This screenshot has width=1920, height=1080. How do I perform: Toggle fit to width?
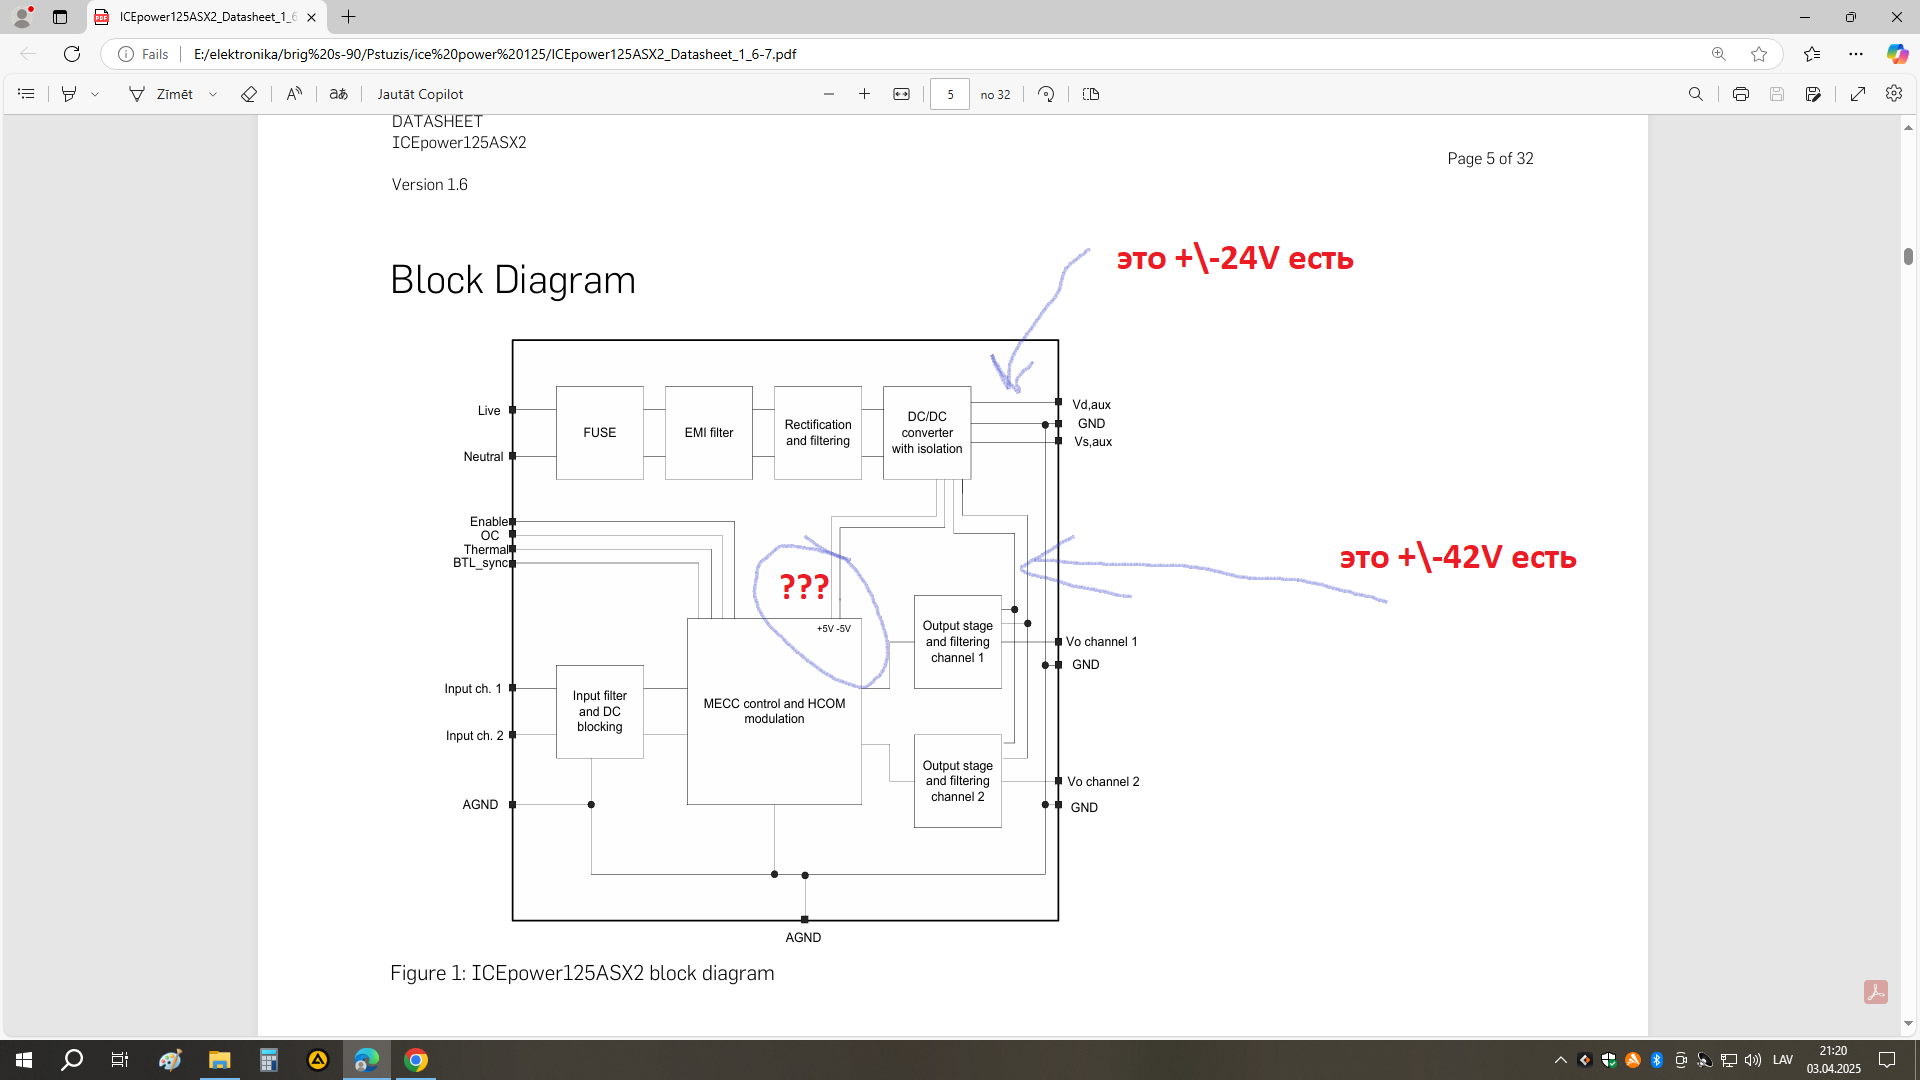902,94
